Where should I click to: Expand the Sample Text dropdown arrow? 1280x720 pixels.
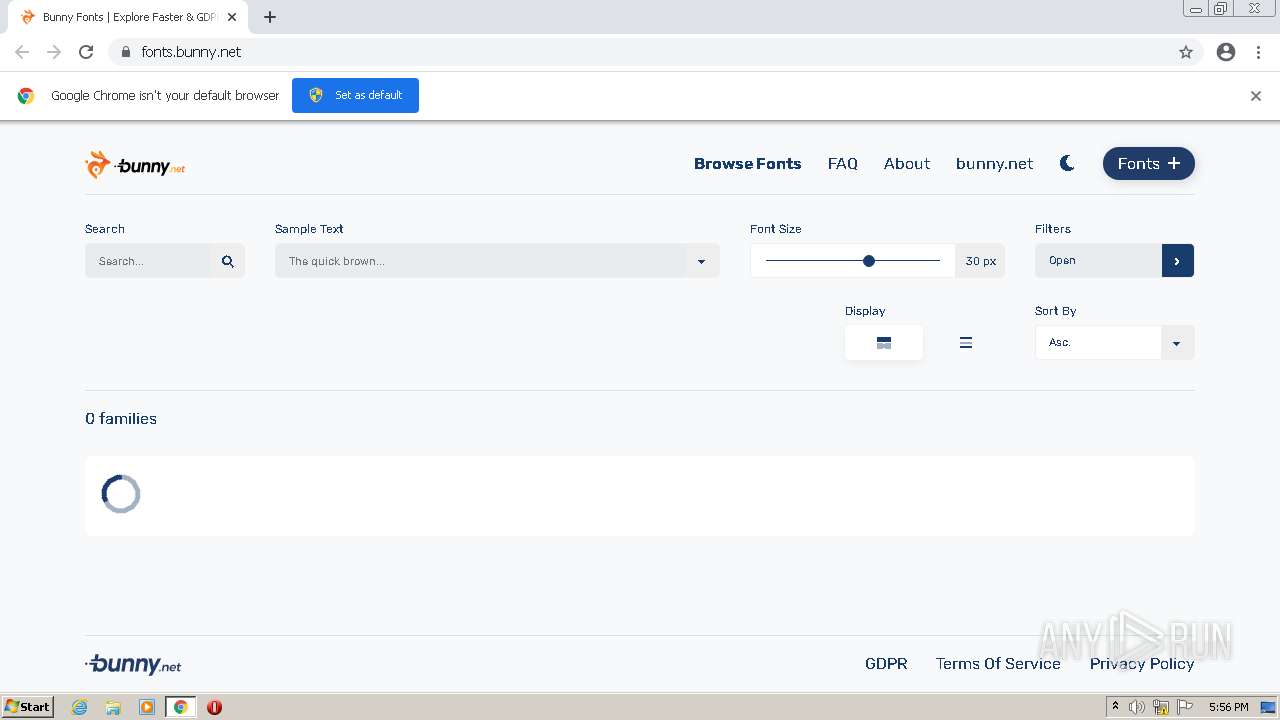(701, 261)
